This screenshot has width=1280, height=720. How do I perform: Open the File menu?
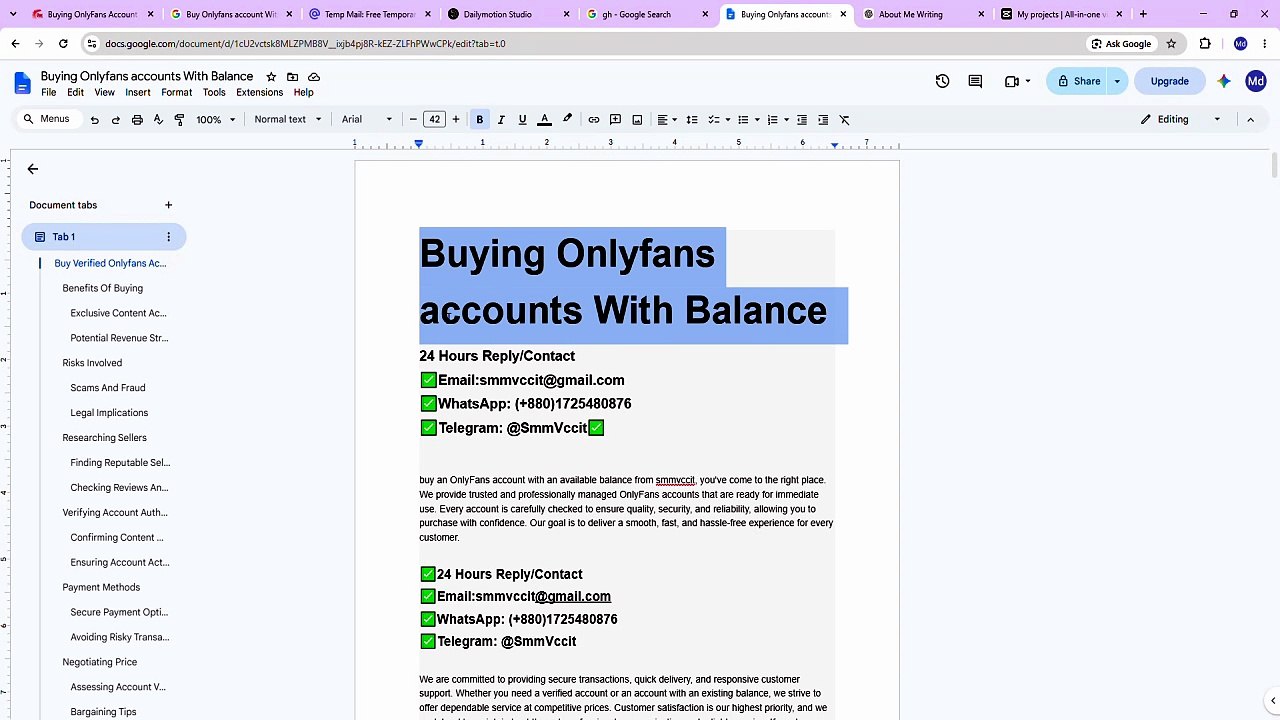click(x=48, y=93)
